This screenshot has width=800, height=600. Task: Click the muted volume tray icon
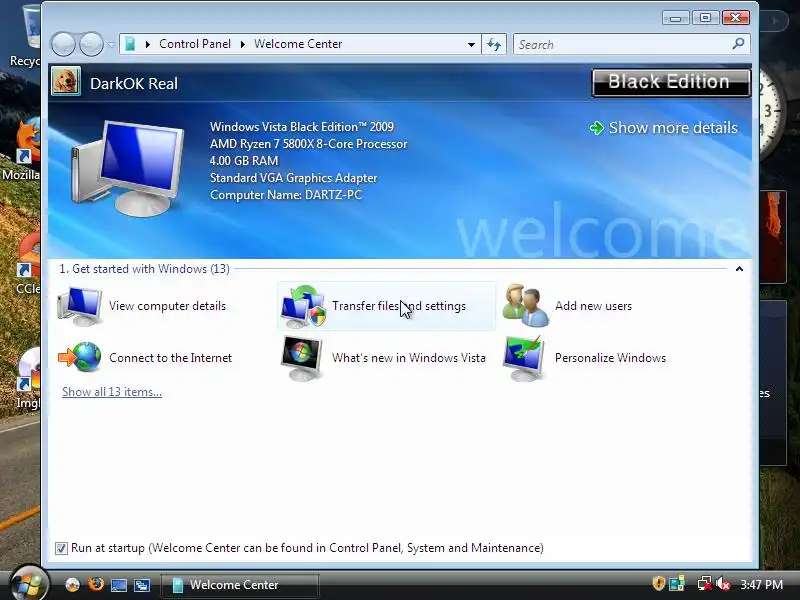(723, 584)
